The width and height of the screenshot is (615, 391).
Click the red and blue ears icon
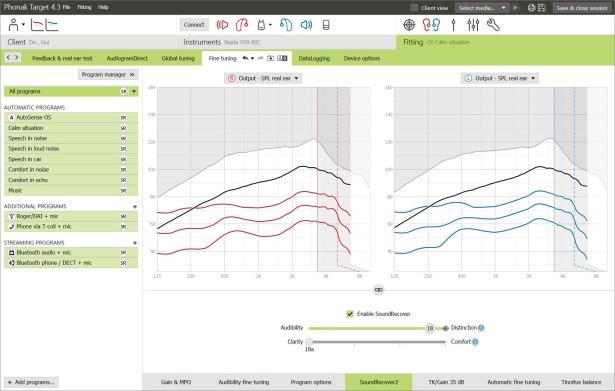[x=431, y=25]
